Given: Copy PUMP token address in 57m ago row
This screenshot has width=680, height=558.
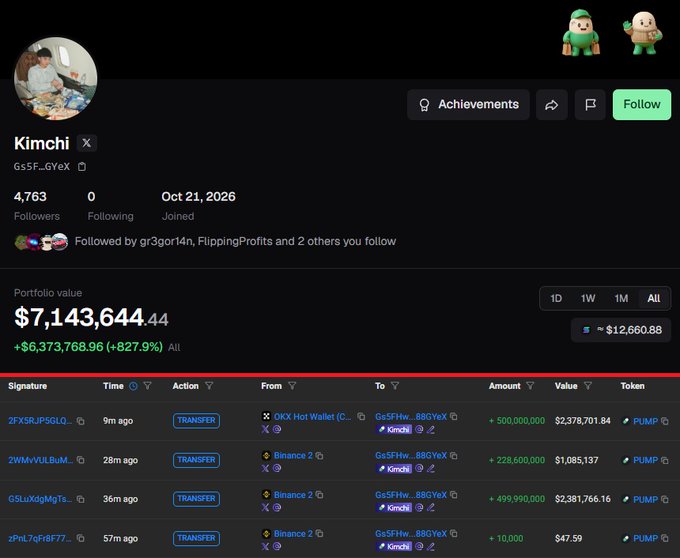Looking at the screenshot, I should point(664,538).
